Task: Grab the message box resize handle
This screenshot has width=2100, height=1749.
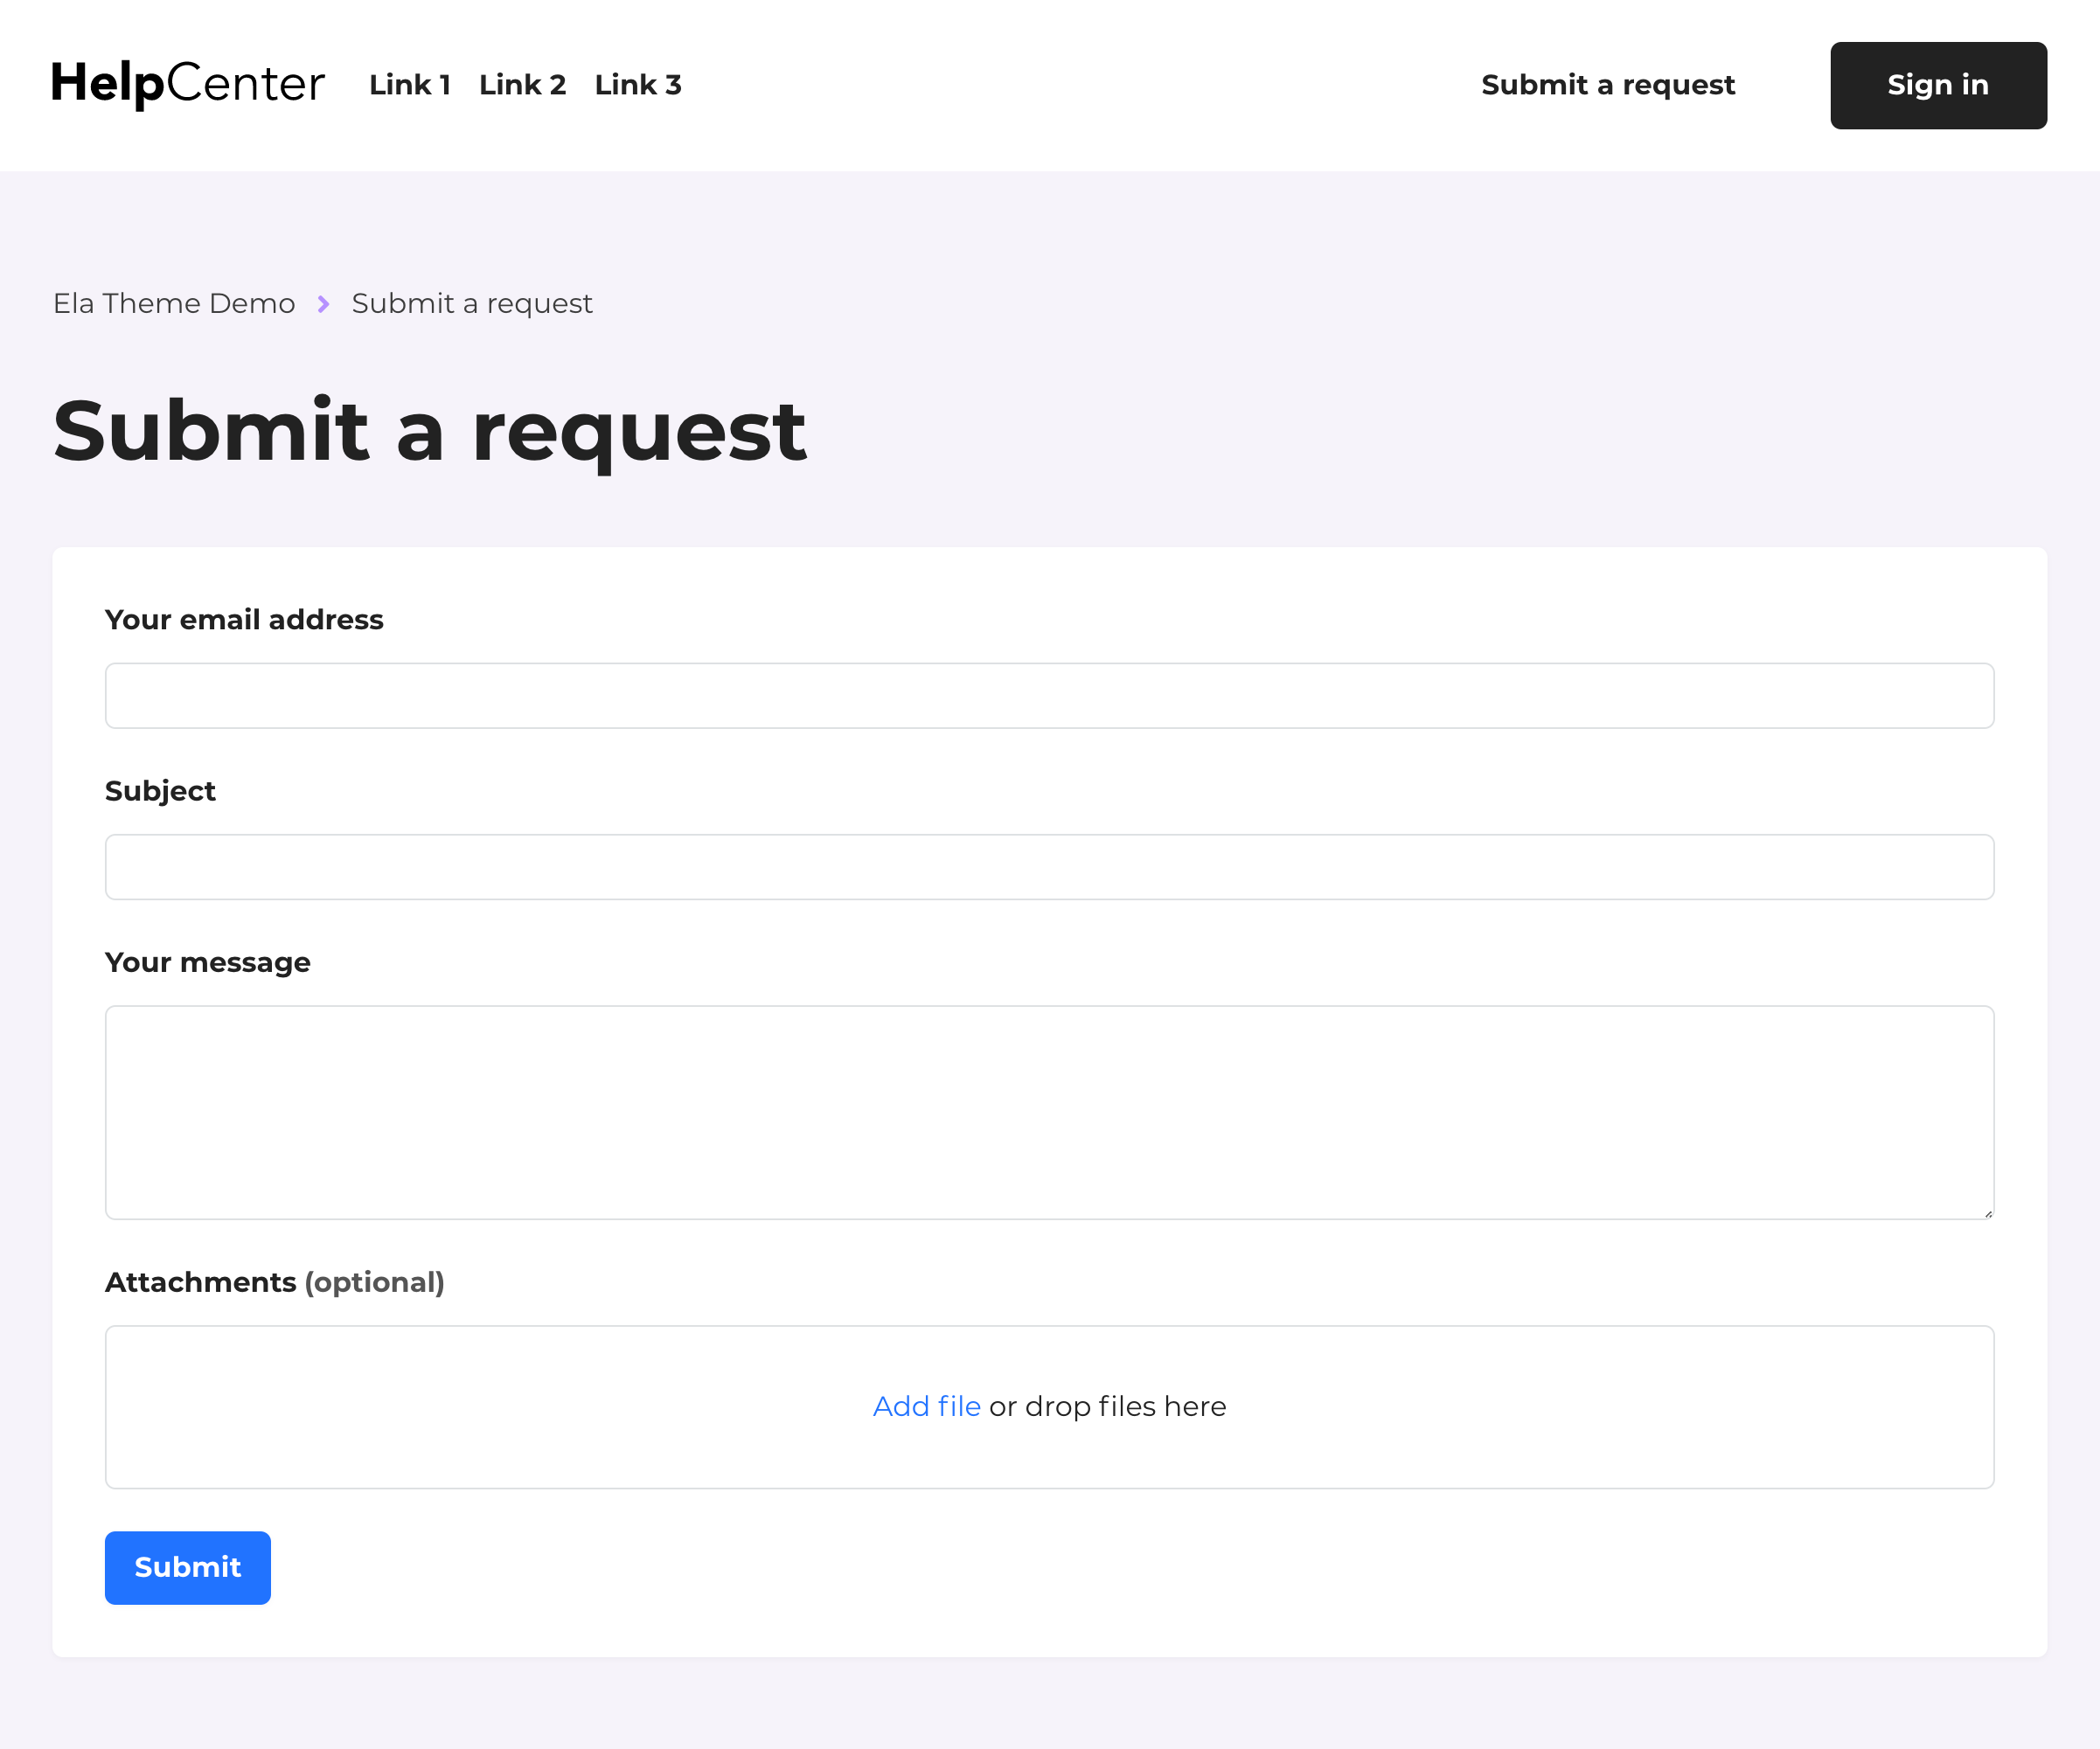Action: point(1987,1213)
